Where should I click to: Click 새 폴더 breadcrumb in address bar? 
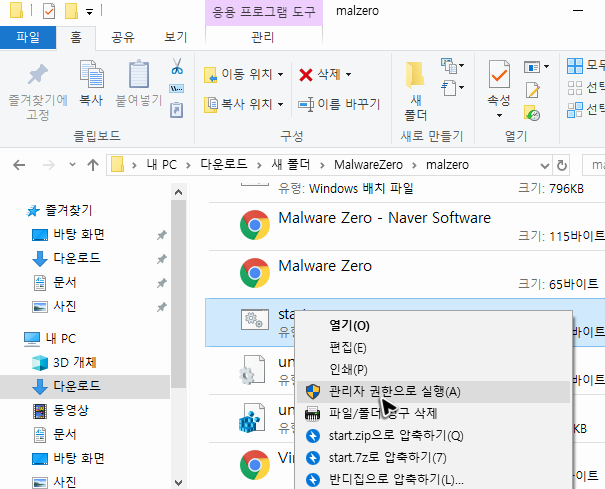tap(291, 165)
